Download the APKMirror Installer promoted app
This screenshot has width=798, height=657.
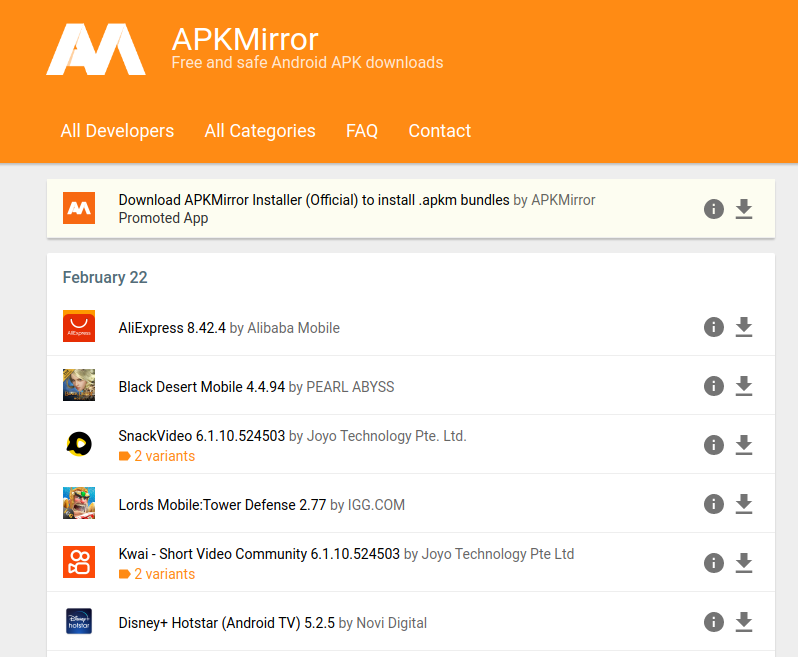[744, 209]
